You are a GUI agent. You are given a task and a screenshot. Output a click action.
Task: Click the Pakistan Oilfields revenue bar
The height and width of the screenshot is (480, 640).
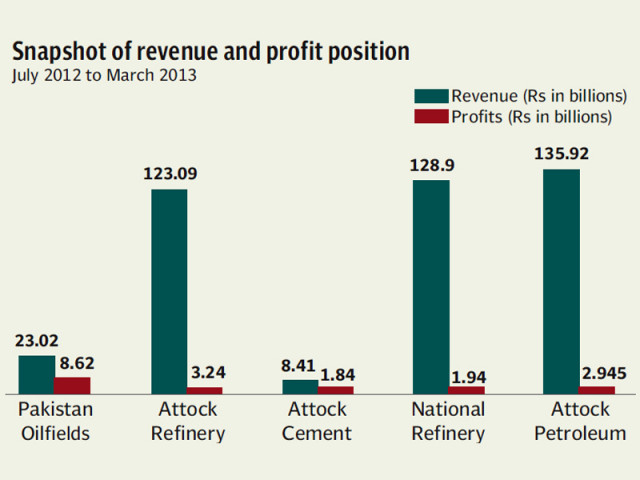click(37, 375)
